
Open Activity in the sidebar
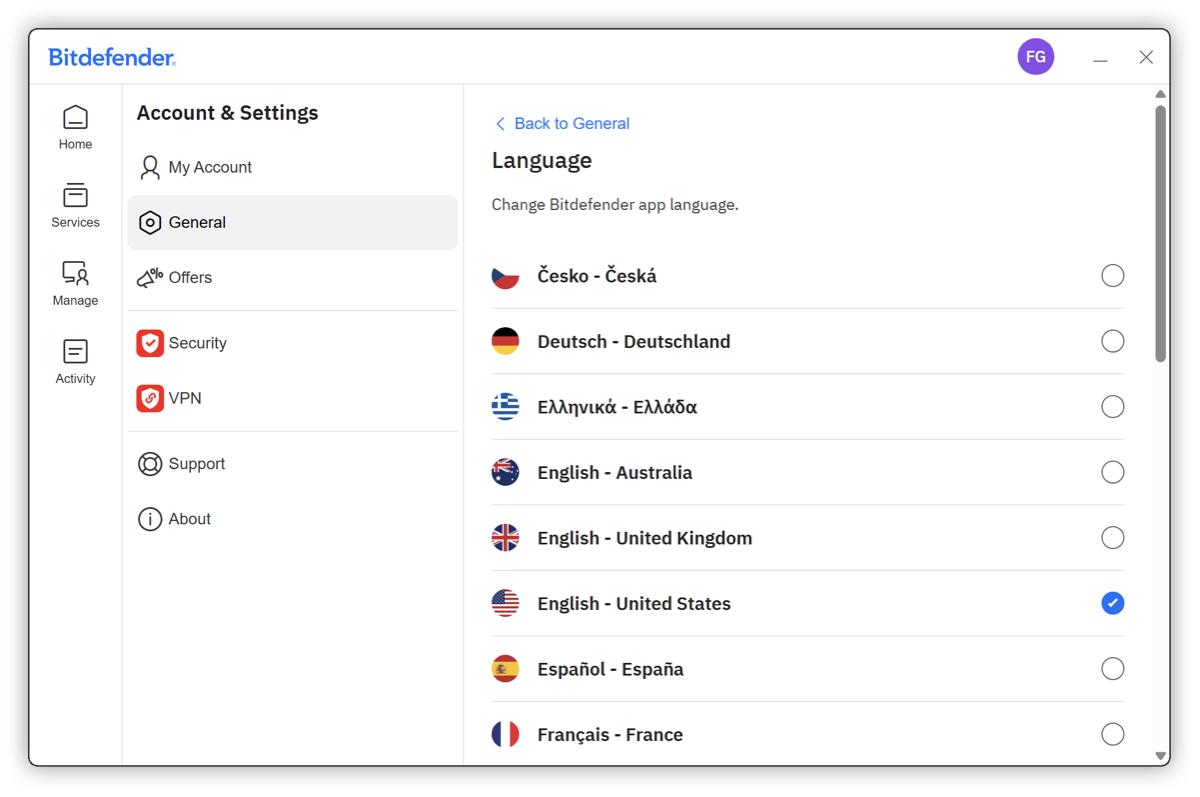point(75,362)
